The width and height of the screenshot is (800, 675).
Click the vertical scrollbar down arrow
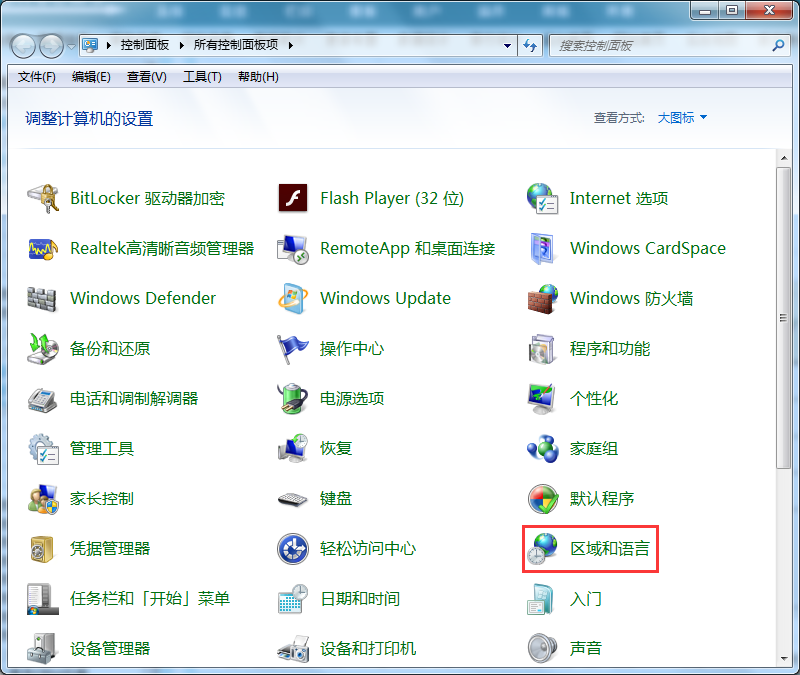pyautogui.click(x=783, y=659)
